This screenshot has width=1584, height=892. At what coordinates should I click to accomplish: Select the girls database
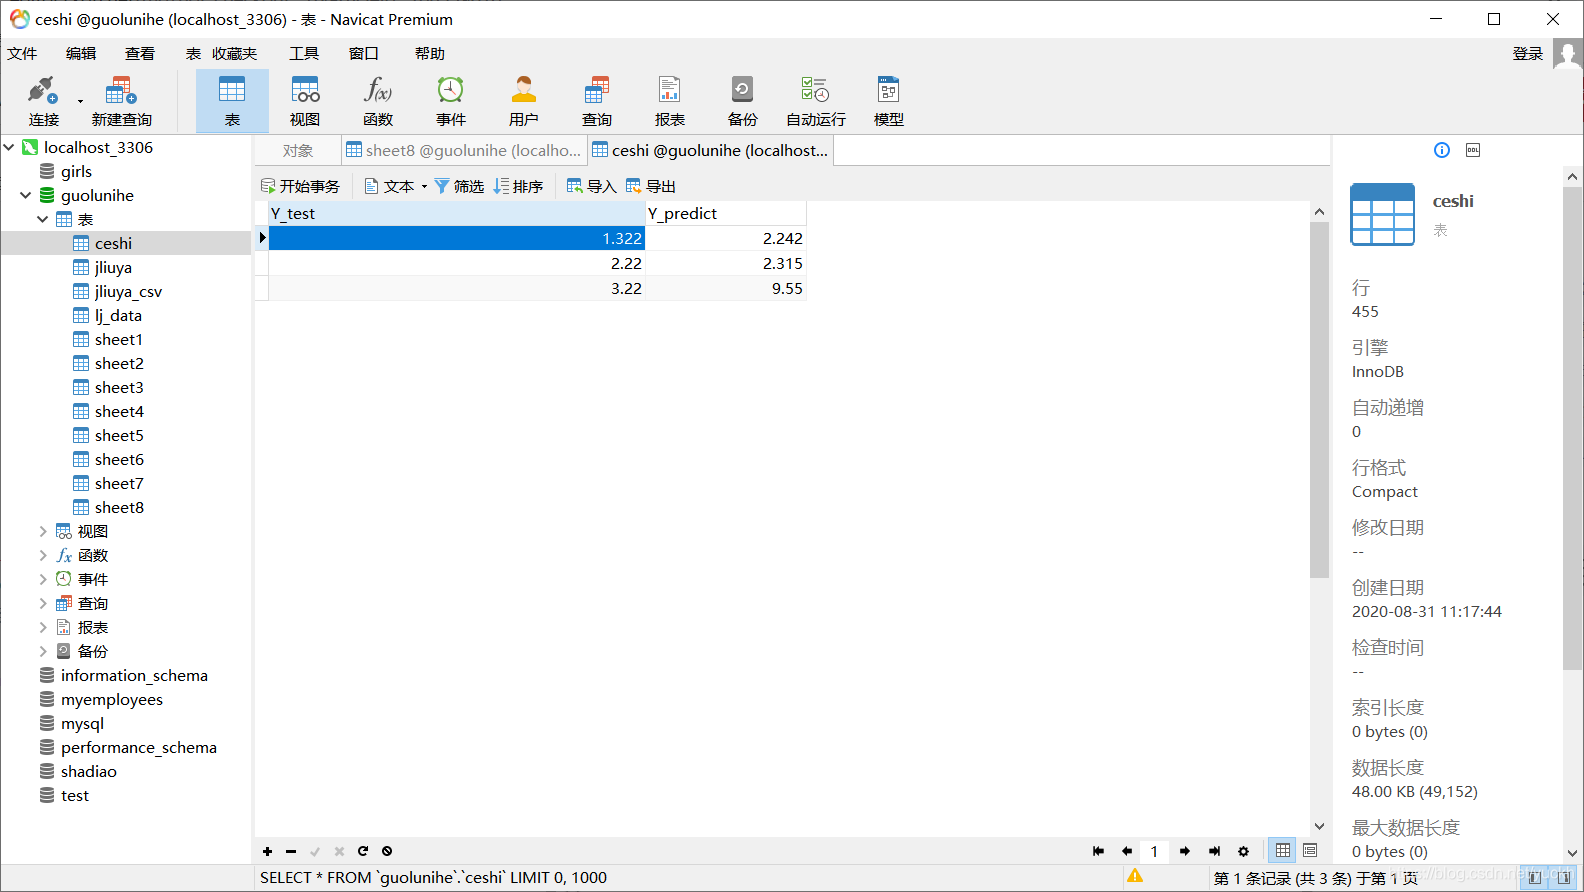point(76,171)
